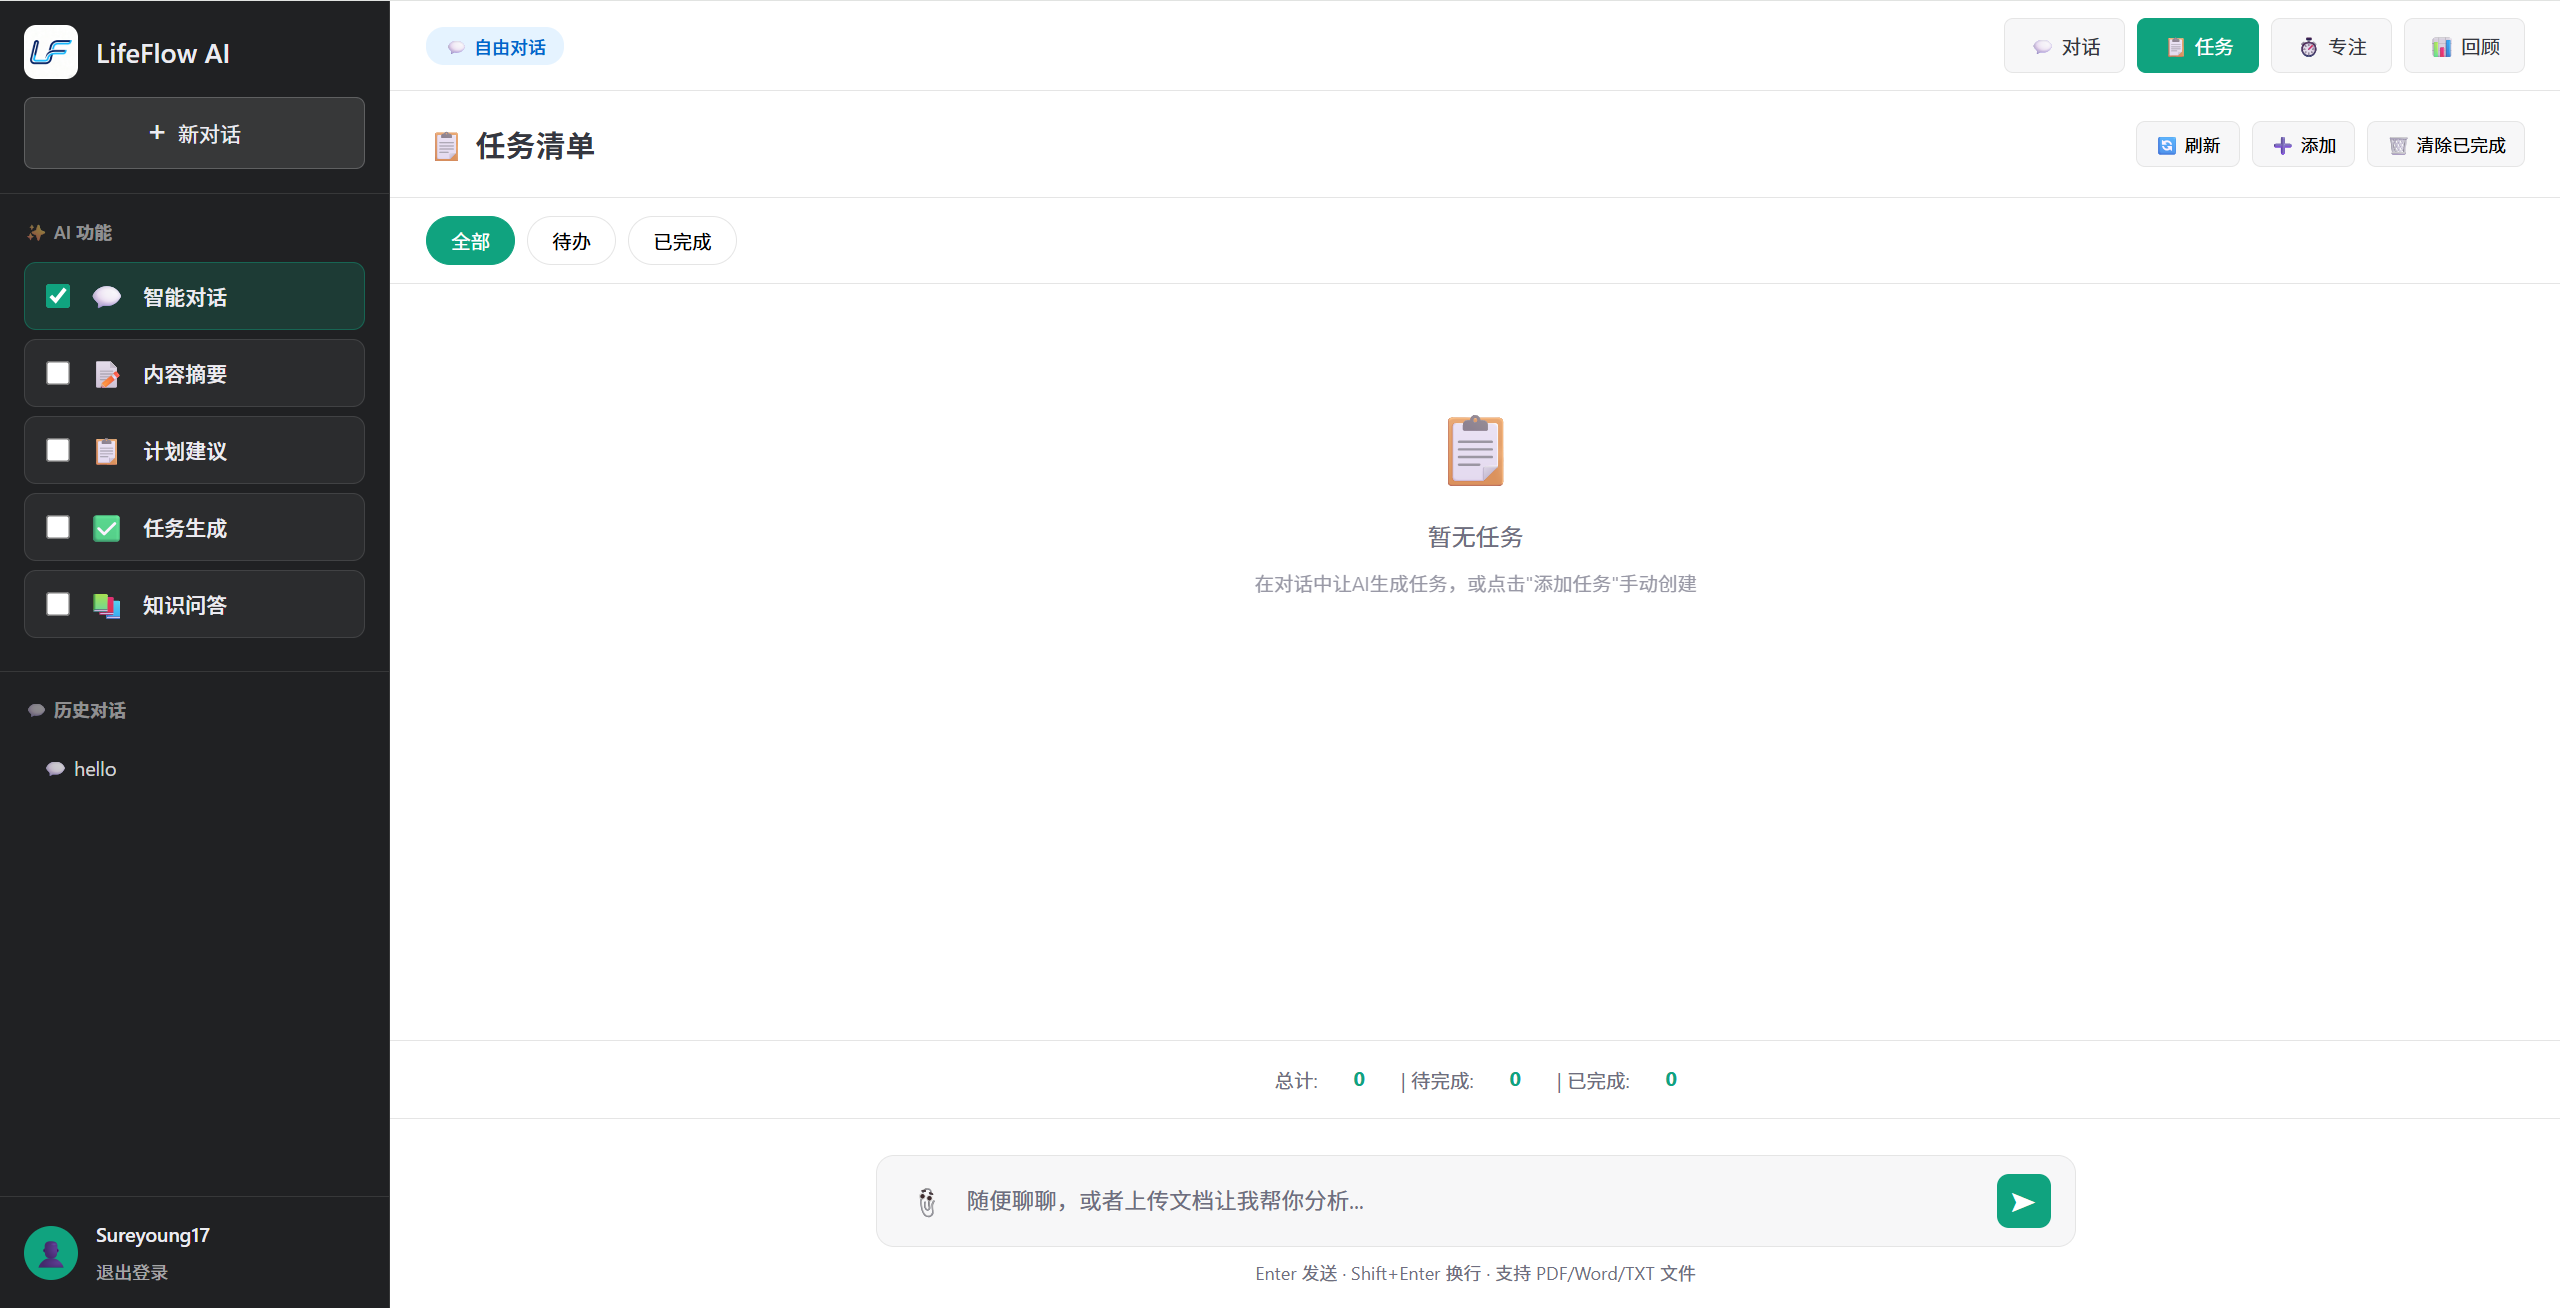Switch to the 对话 view tab

click(x=2064, y=47)
